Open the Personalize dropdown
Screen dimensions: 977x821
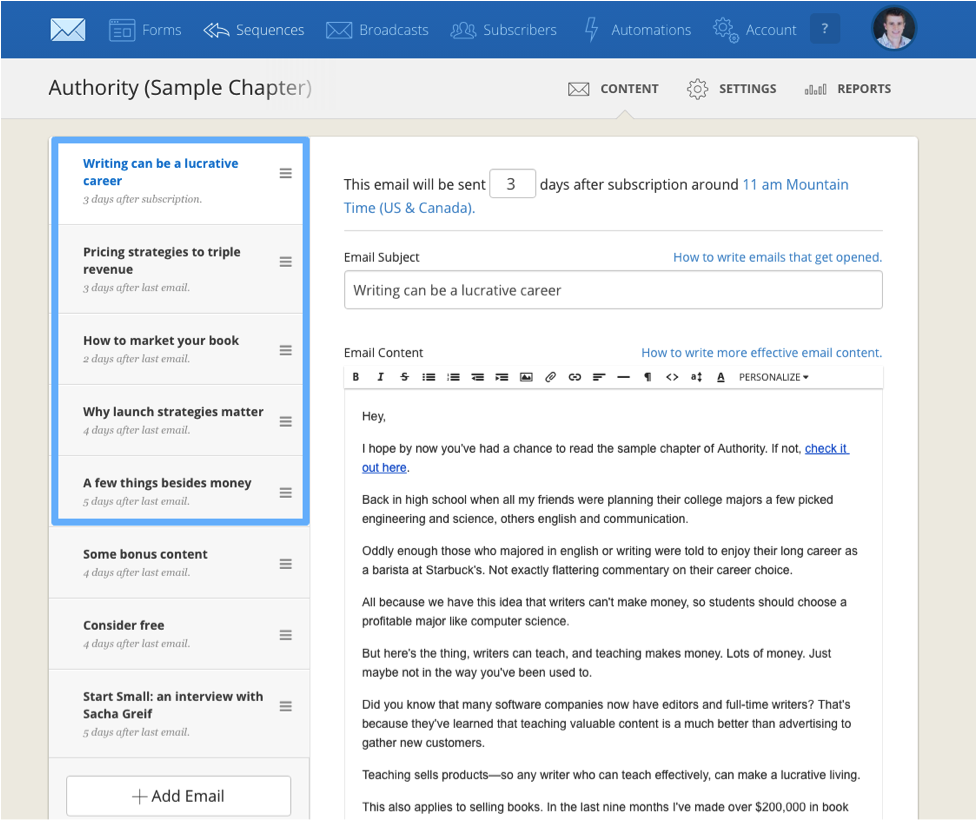click(x=773, y=377)
